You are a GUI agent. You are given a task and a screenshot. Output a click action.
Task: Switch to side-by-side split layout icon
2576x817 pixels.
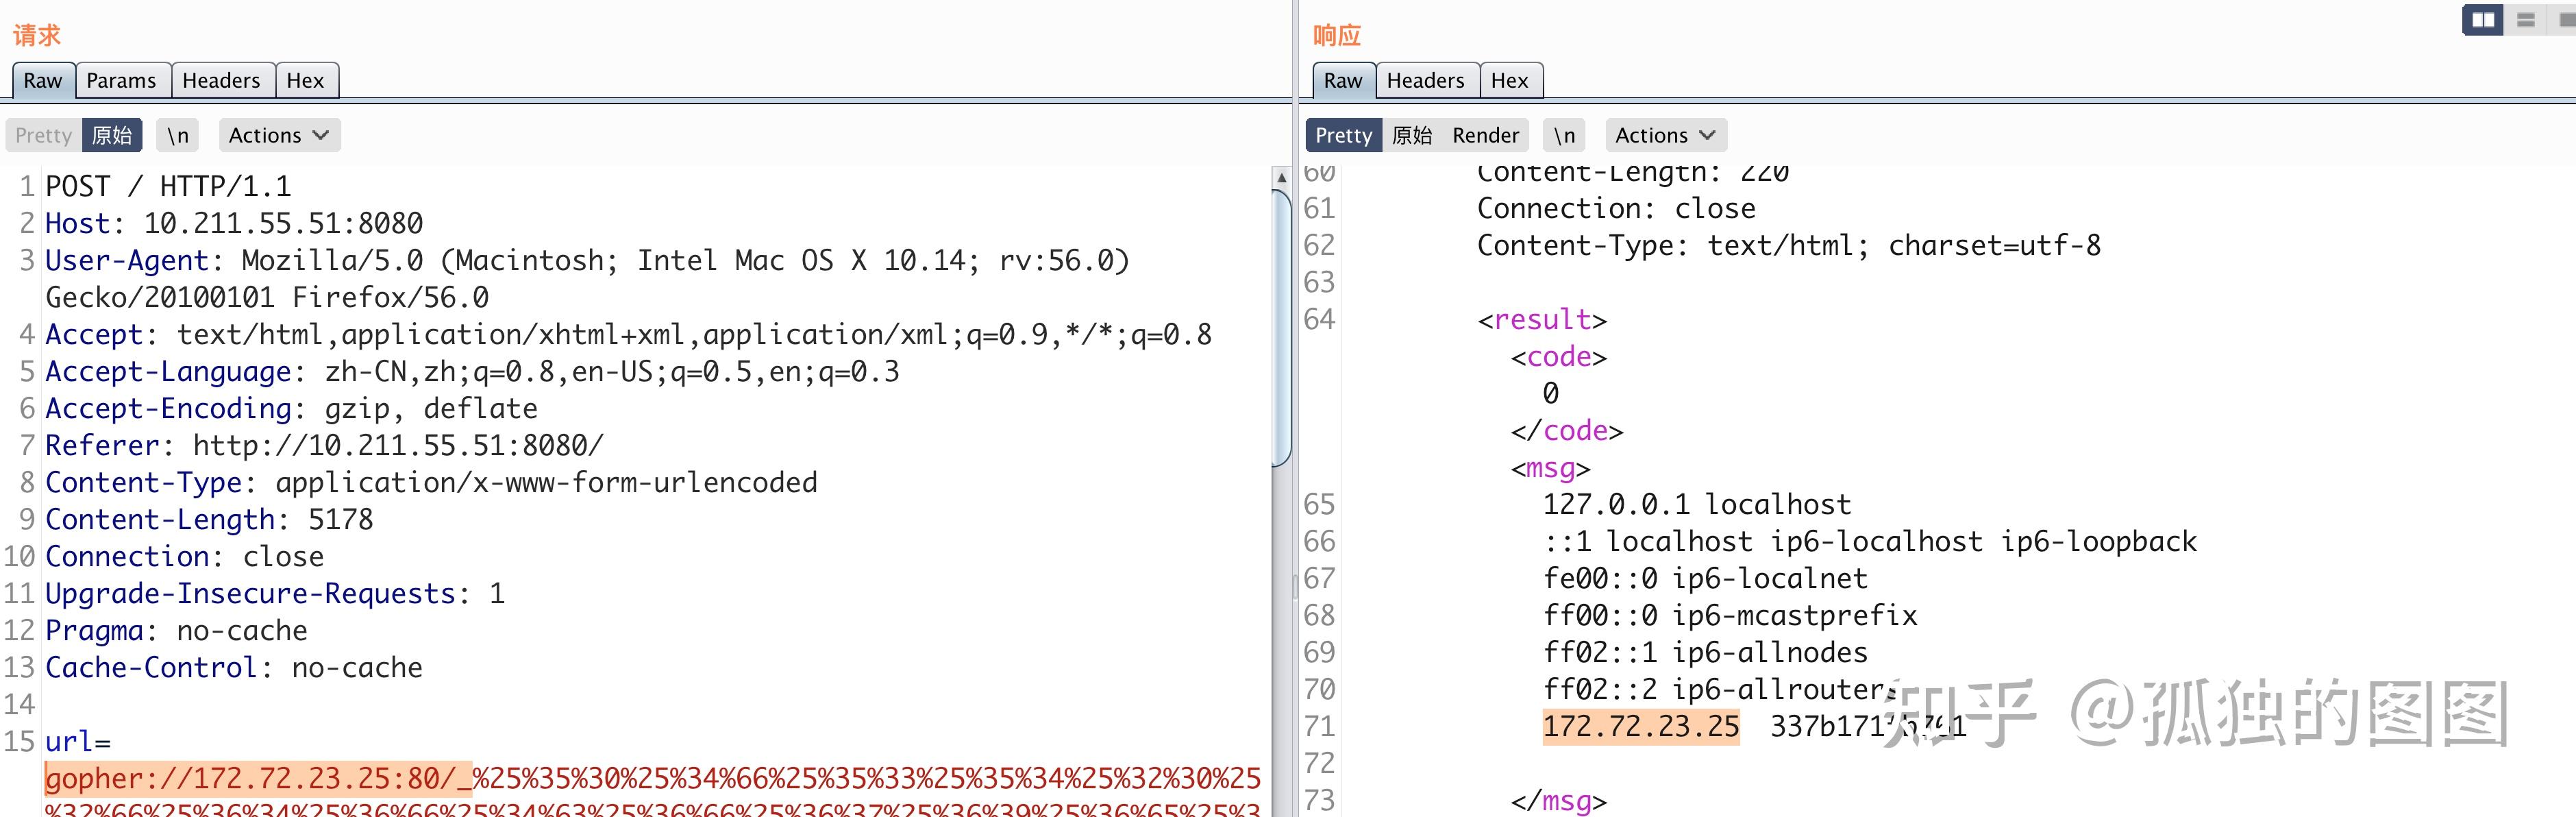[2482, 20]
